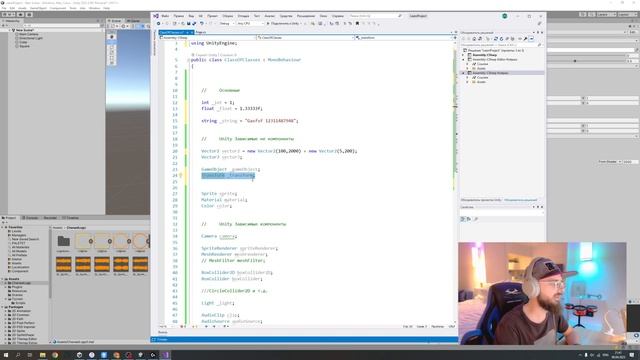Open Visual Studio from the taskbar
Image resolution: width=640 pixels, height=360 pixels.
point(165,355)
